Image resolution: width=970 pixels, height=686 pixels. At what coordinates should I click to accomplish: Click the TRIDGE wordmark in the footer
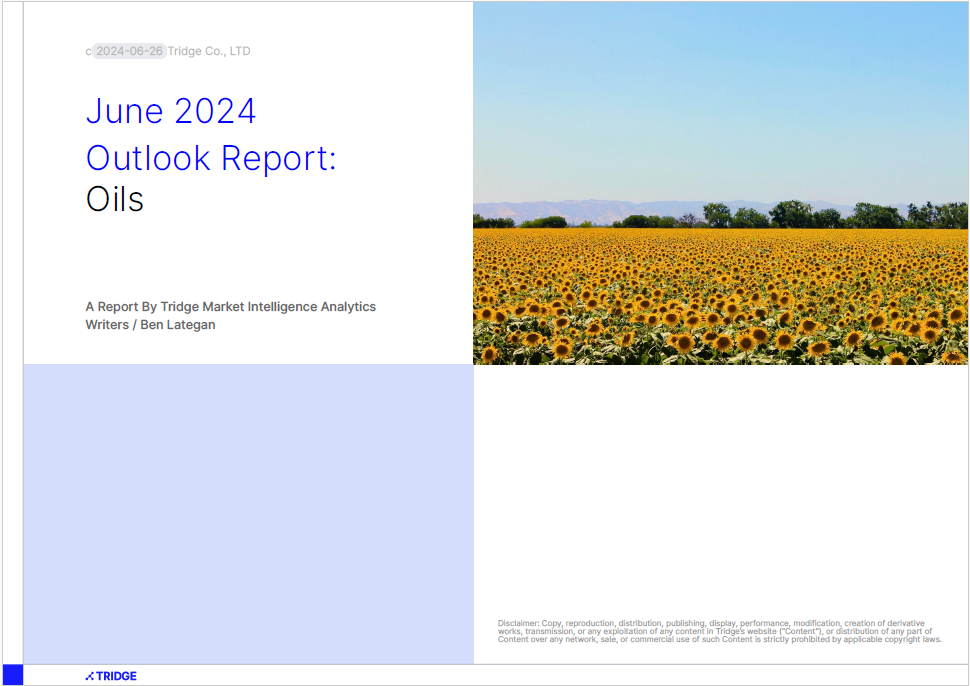(116, 676)
